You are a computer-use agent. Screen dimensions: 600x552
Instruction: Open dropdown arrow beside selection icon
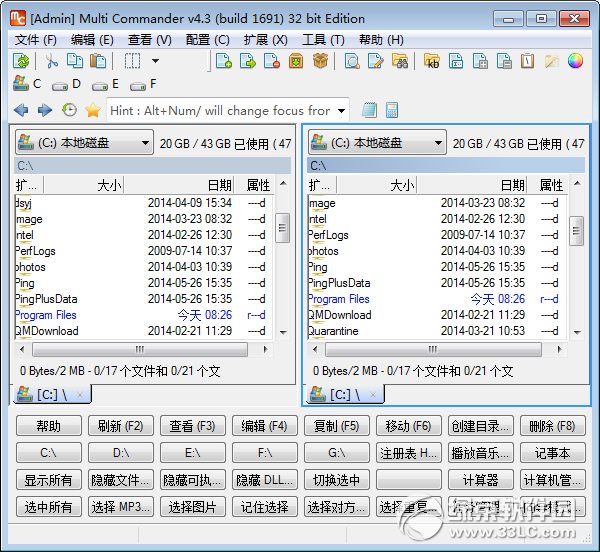[x=155, y=61]
